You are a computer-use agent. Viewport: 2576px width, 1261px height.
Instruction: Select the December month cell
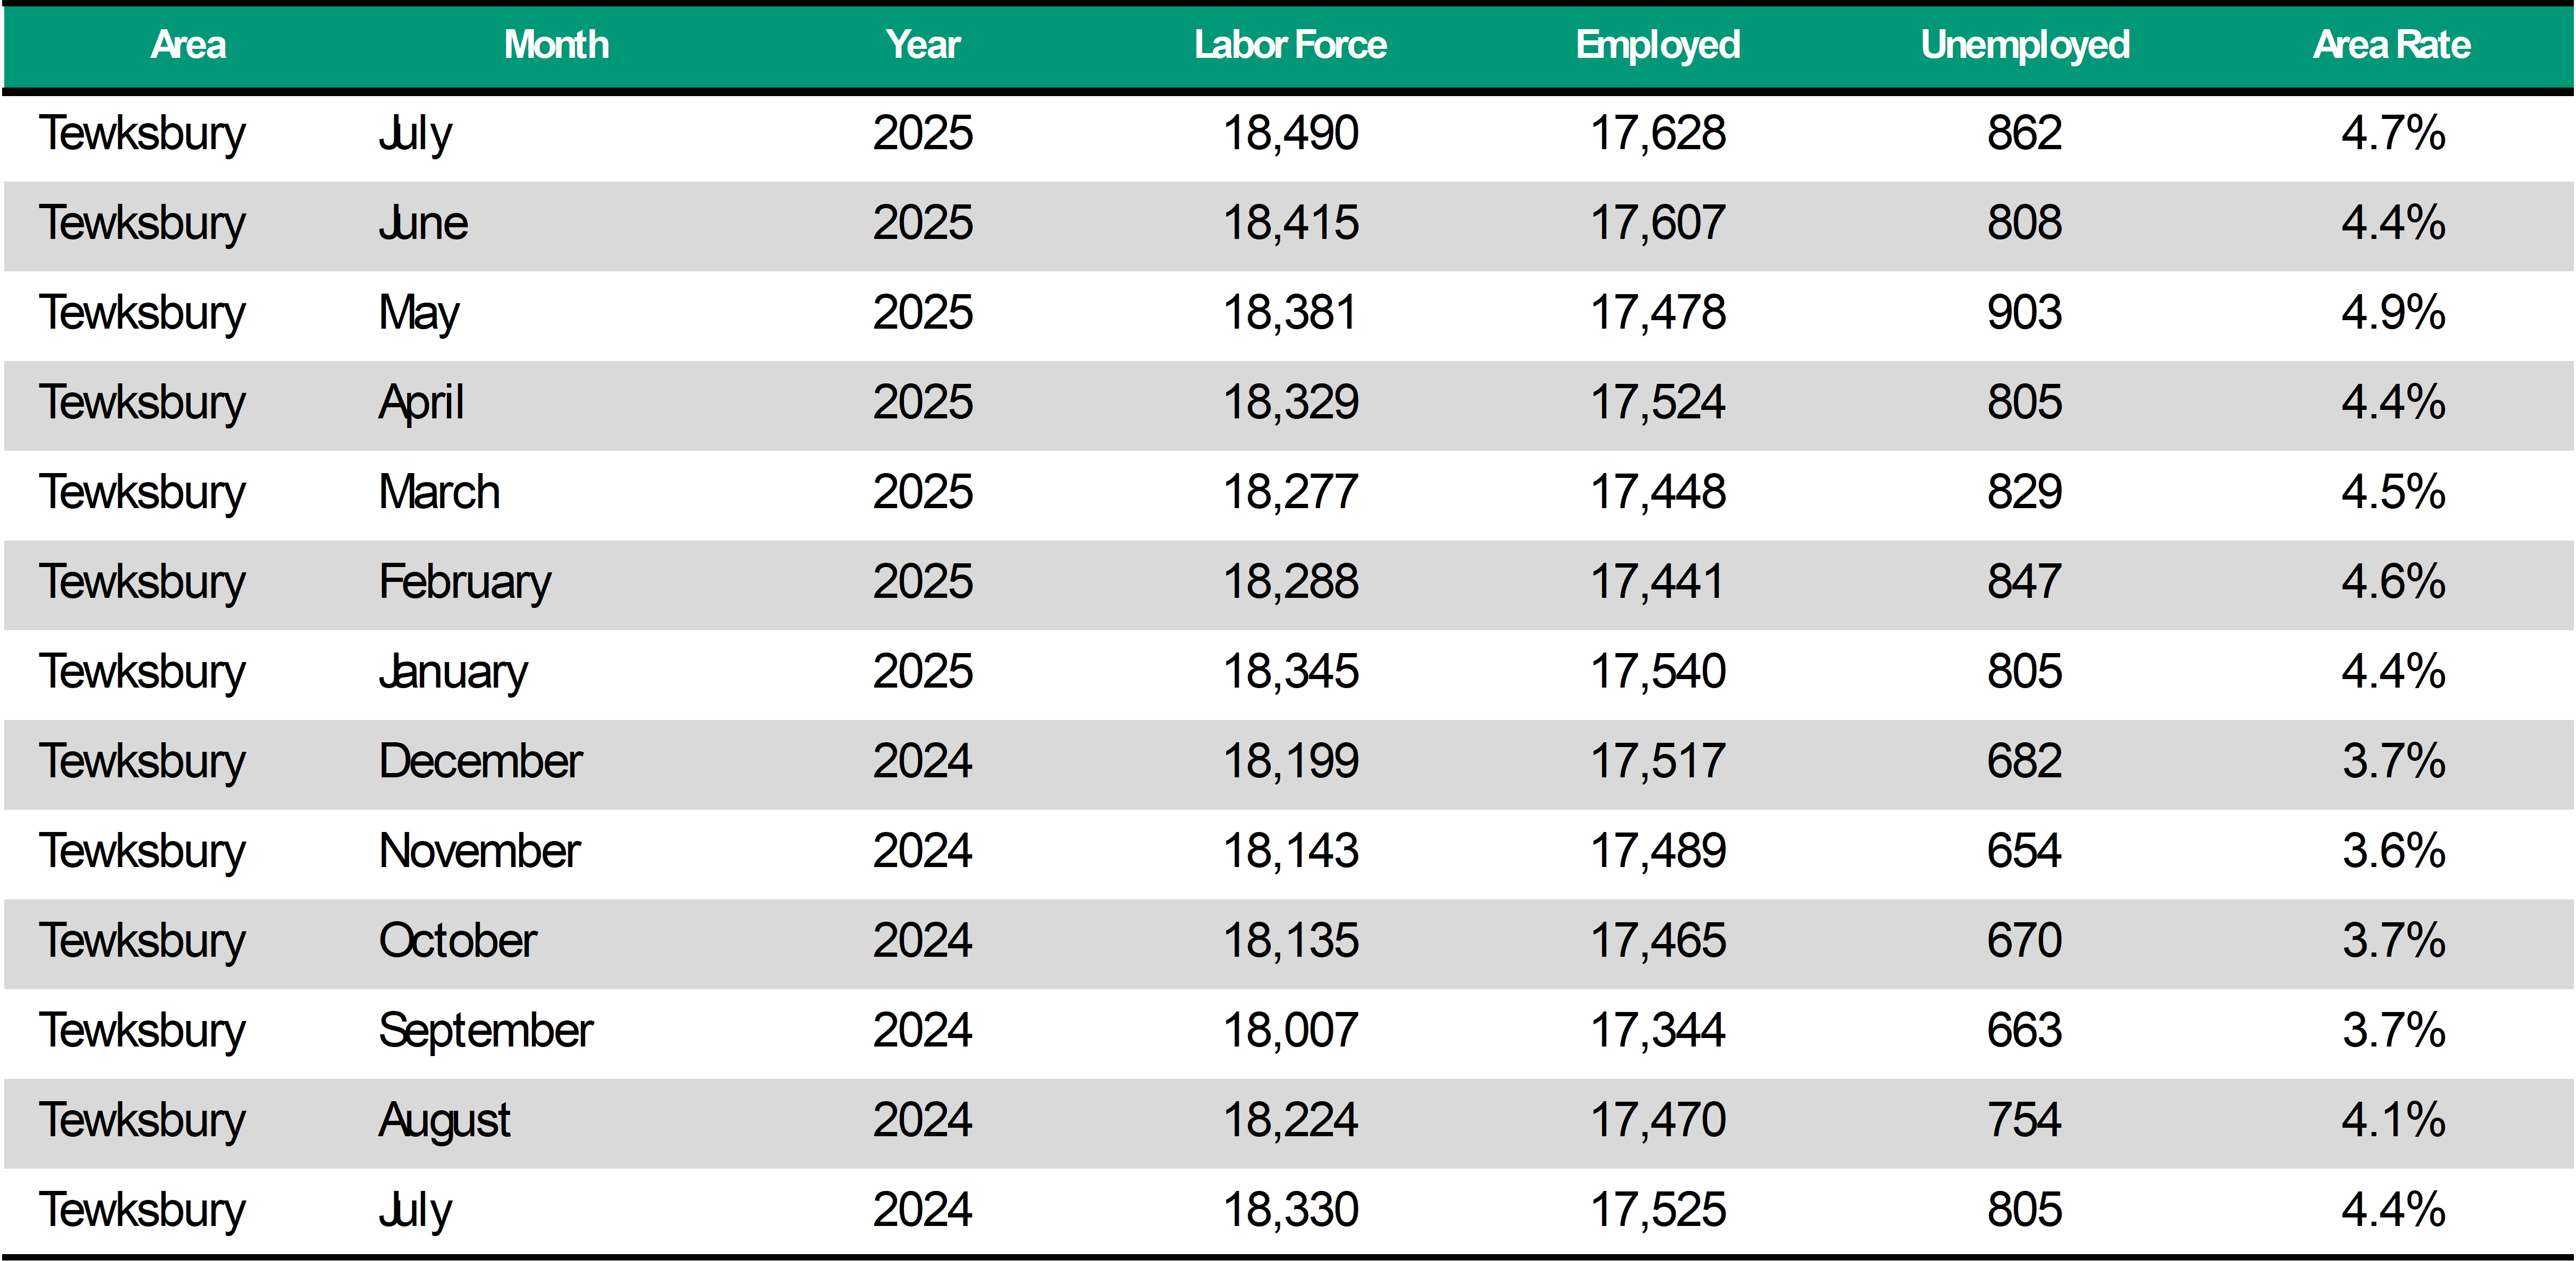click(x=480, y=761)
